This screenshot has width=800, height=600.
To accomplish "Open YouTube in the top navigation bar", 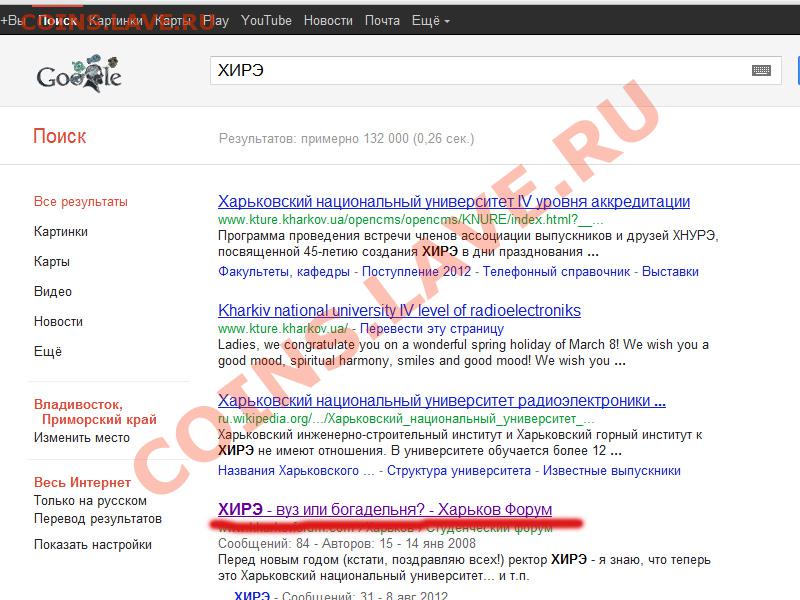I will click(266, 20).
